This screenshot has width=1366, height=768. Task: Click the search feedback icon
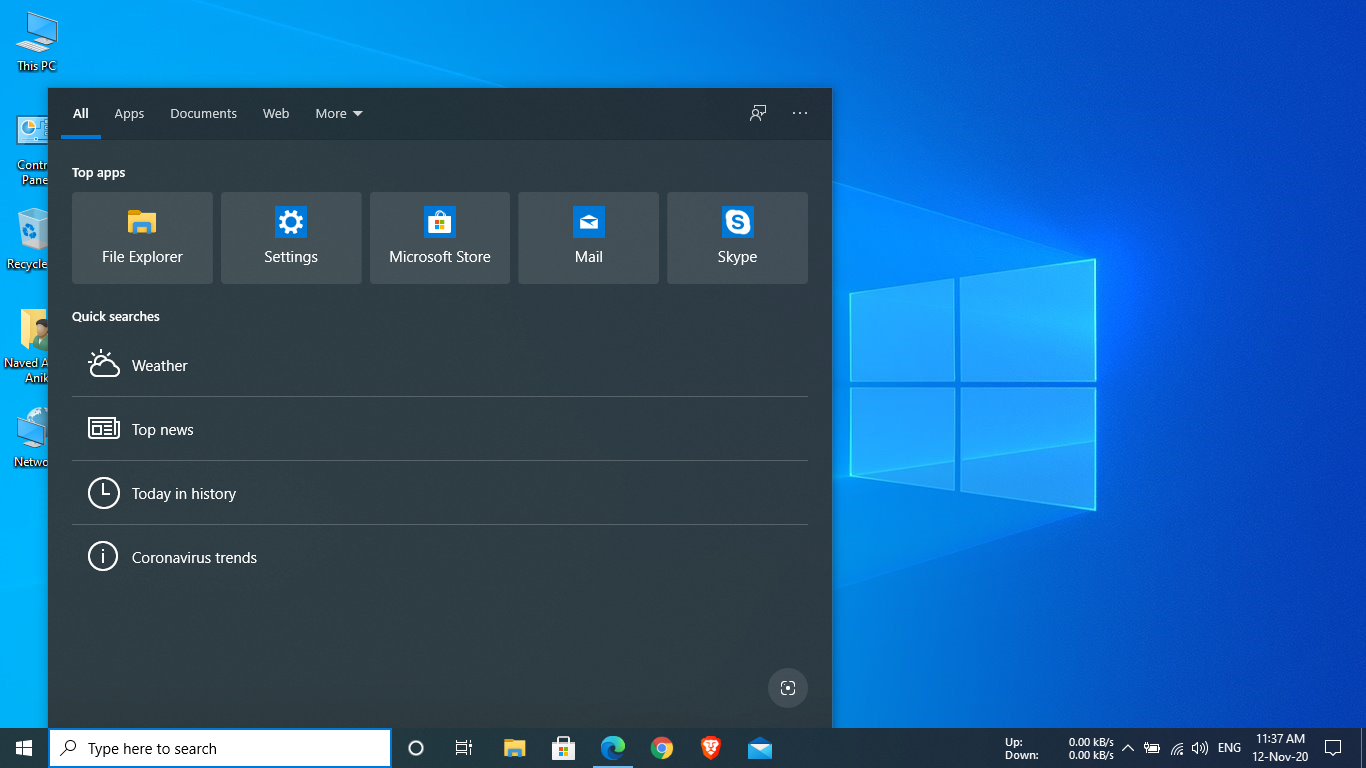click(758, 113)
